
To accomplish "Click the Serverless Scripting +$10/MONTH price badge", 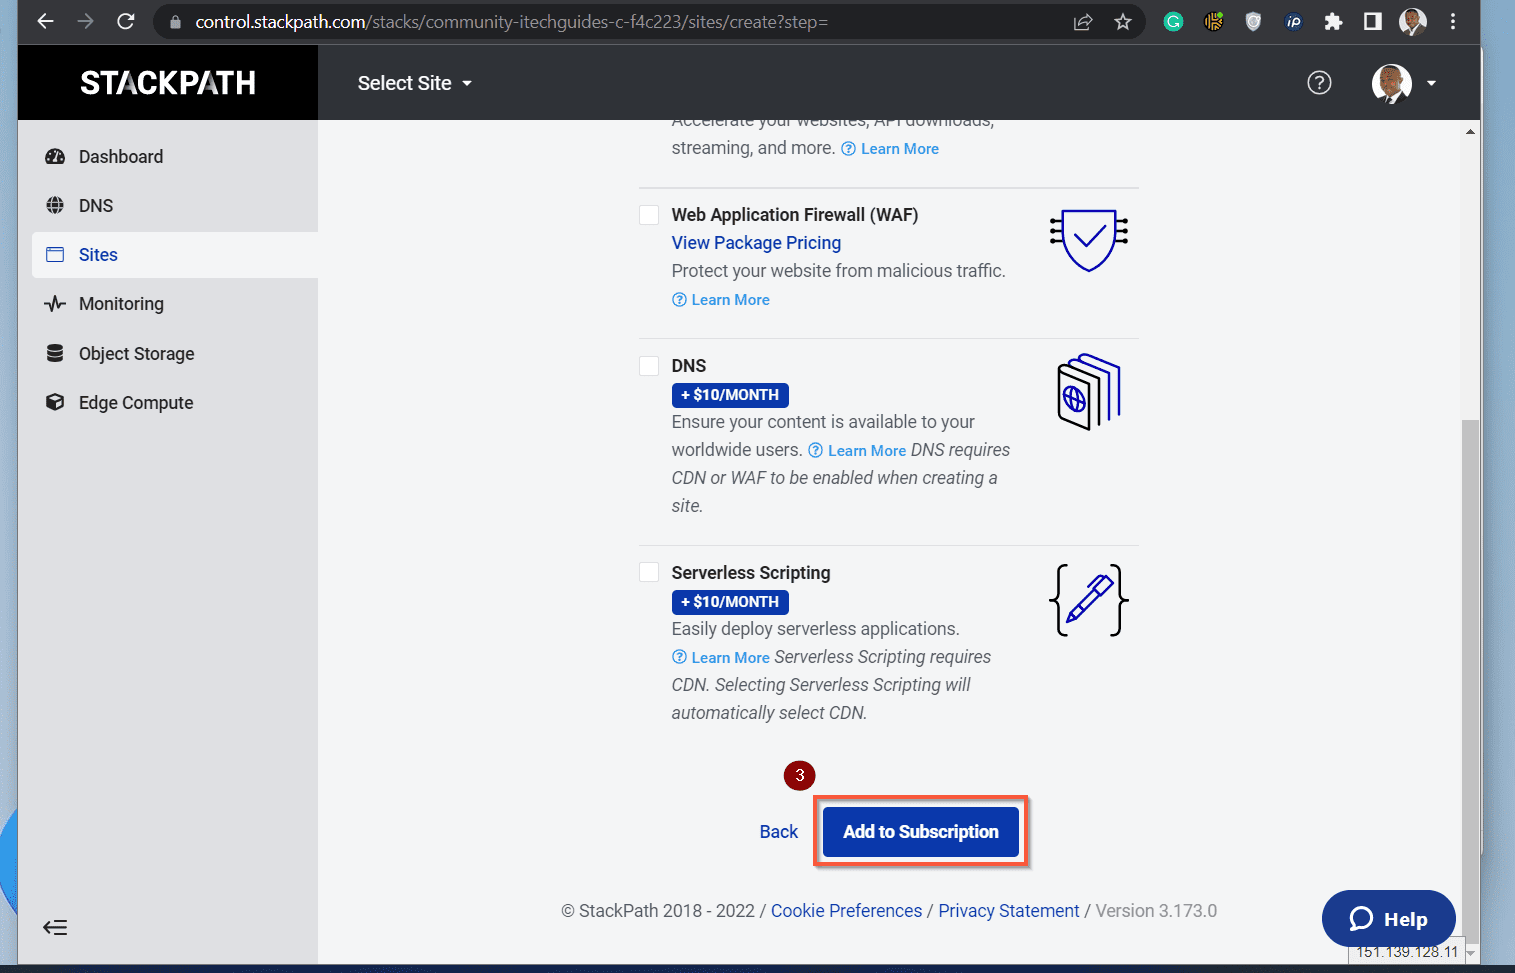I will (730, 602).
